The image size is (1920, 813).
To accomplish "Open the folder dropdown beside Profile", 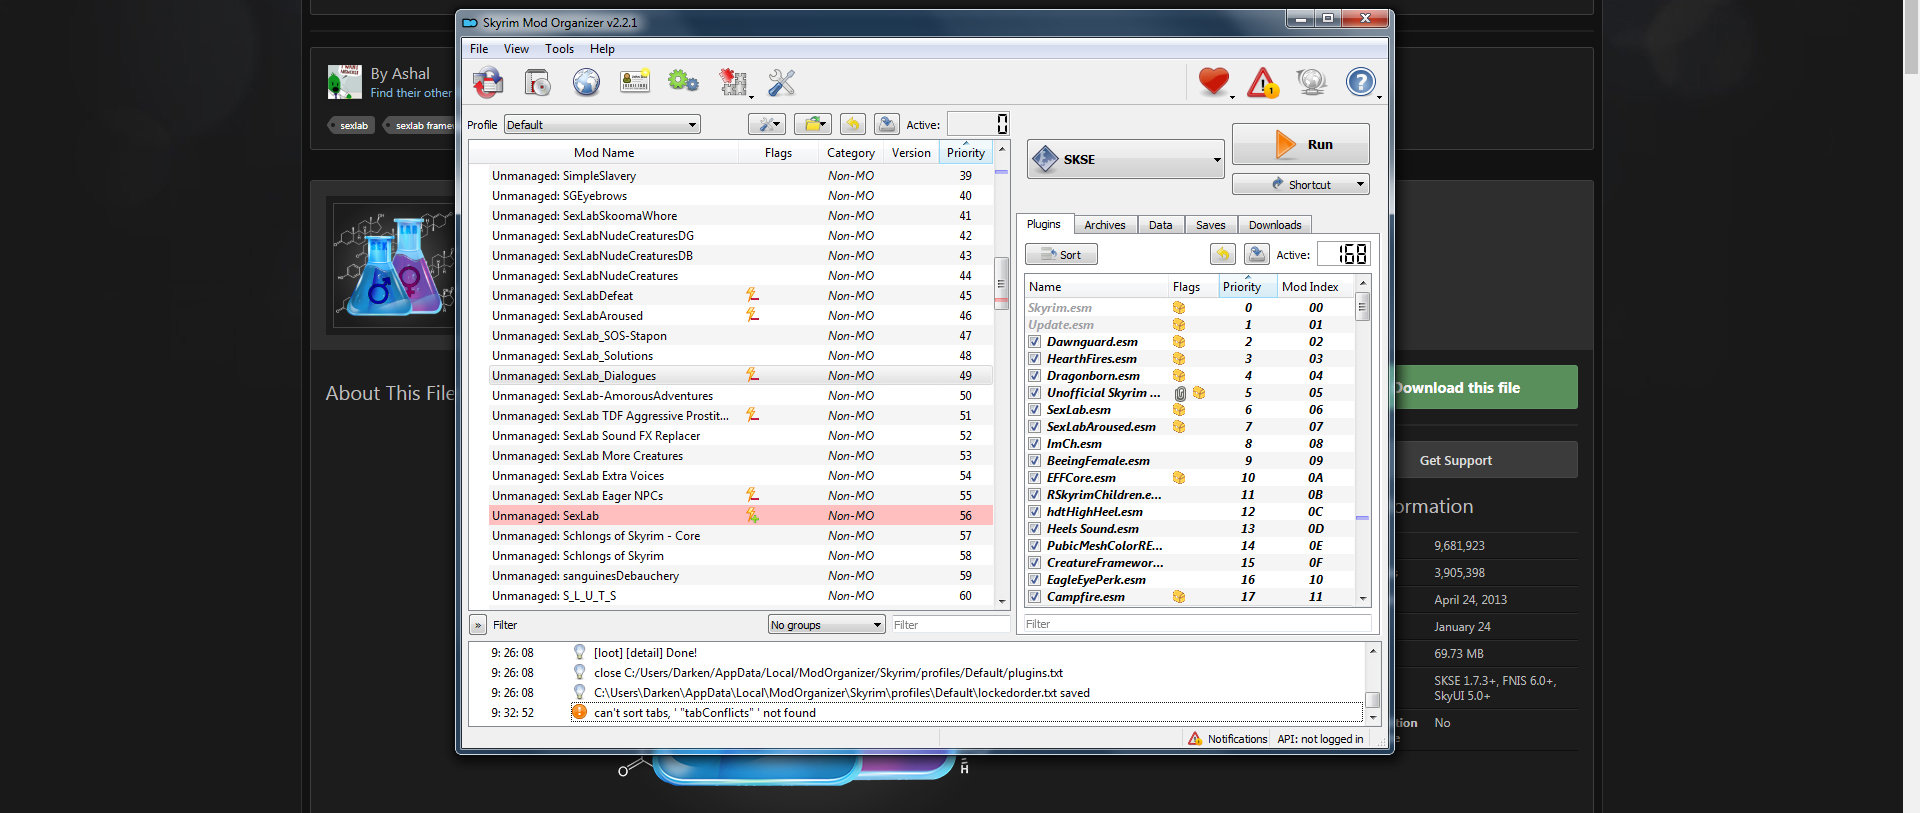I will coord(813,124).
